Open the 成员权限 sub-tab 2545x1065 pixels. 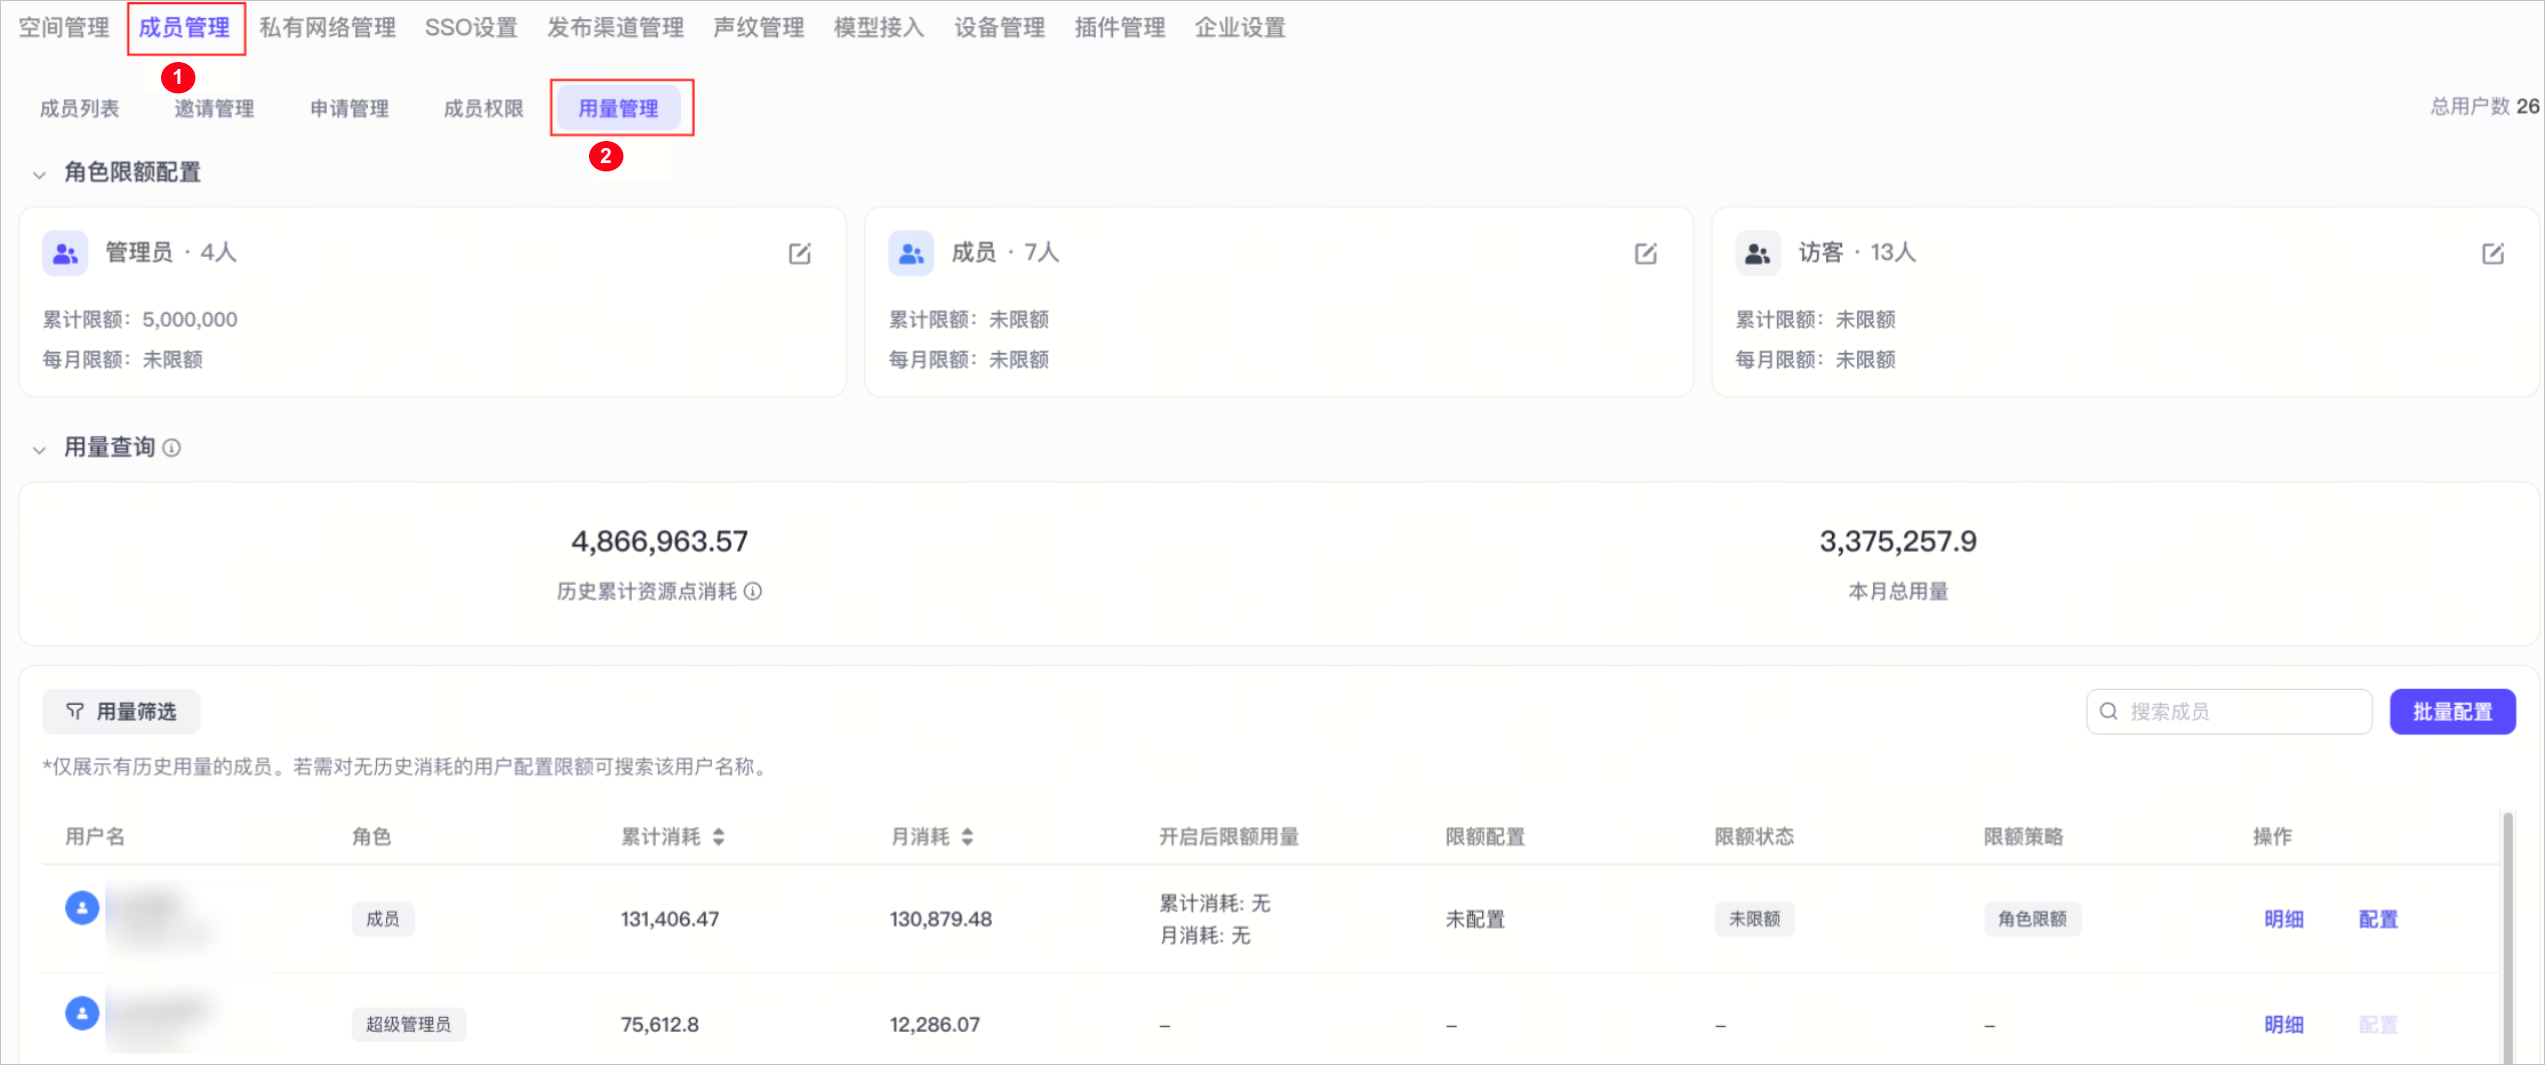click(x=484, y=108)
